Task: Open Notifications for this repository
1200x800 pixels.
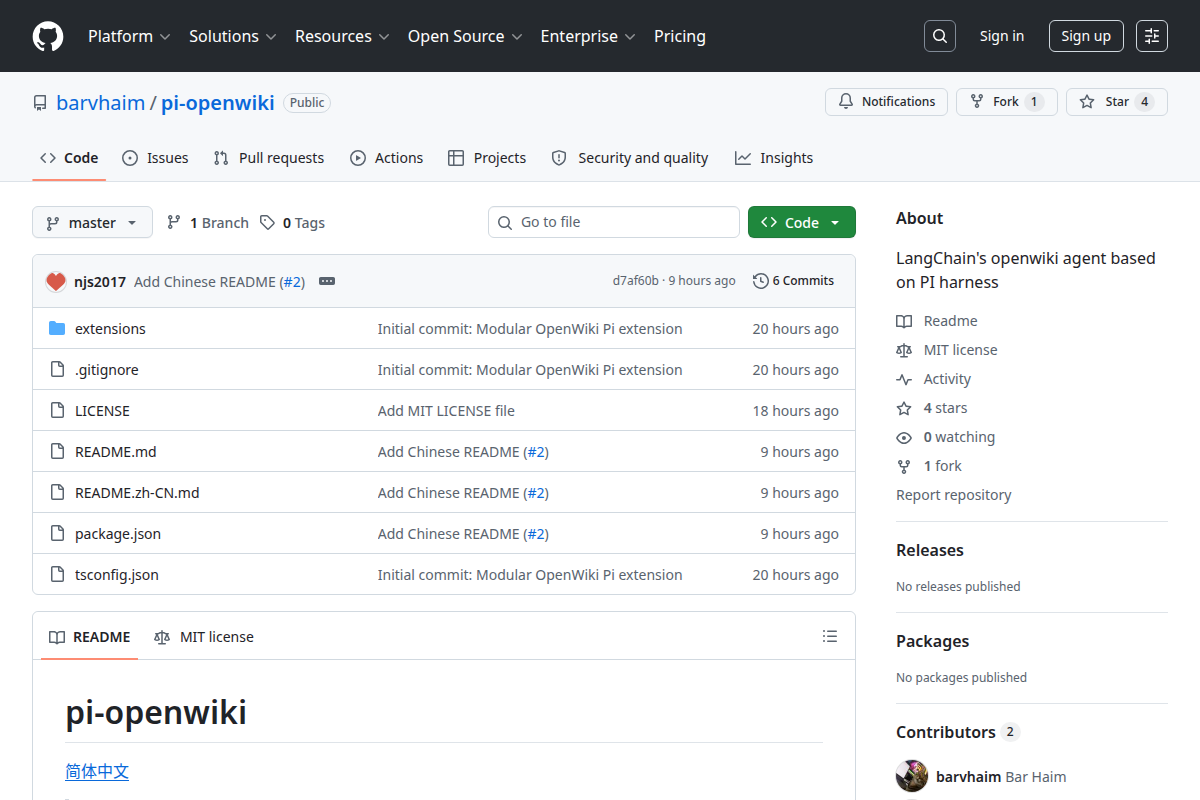Action: click(886, 102)
